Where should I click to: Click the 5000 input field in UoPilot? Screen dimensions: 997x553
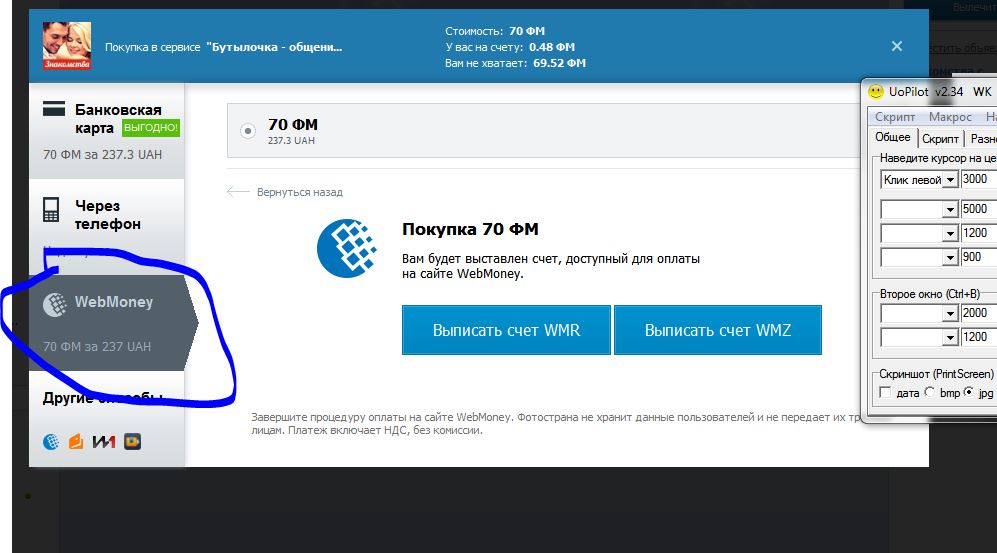(979, 209)
